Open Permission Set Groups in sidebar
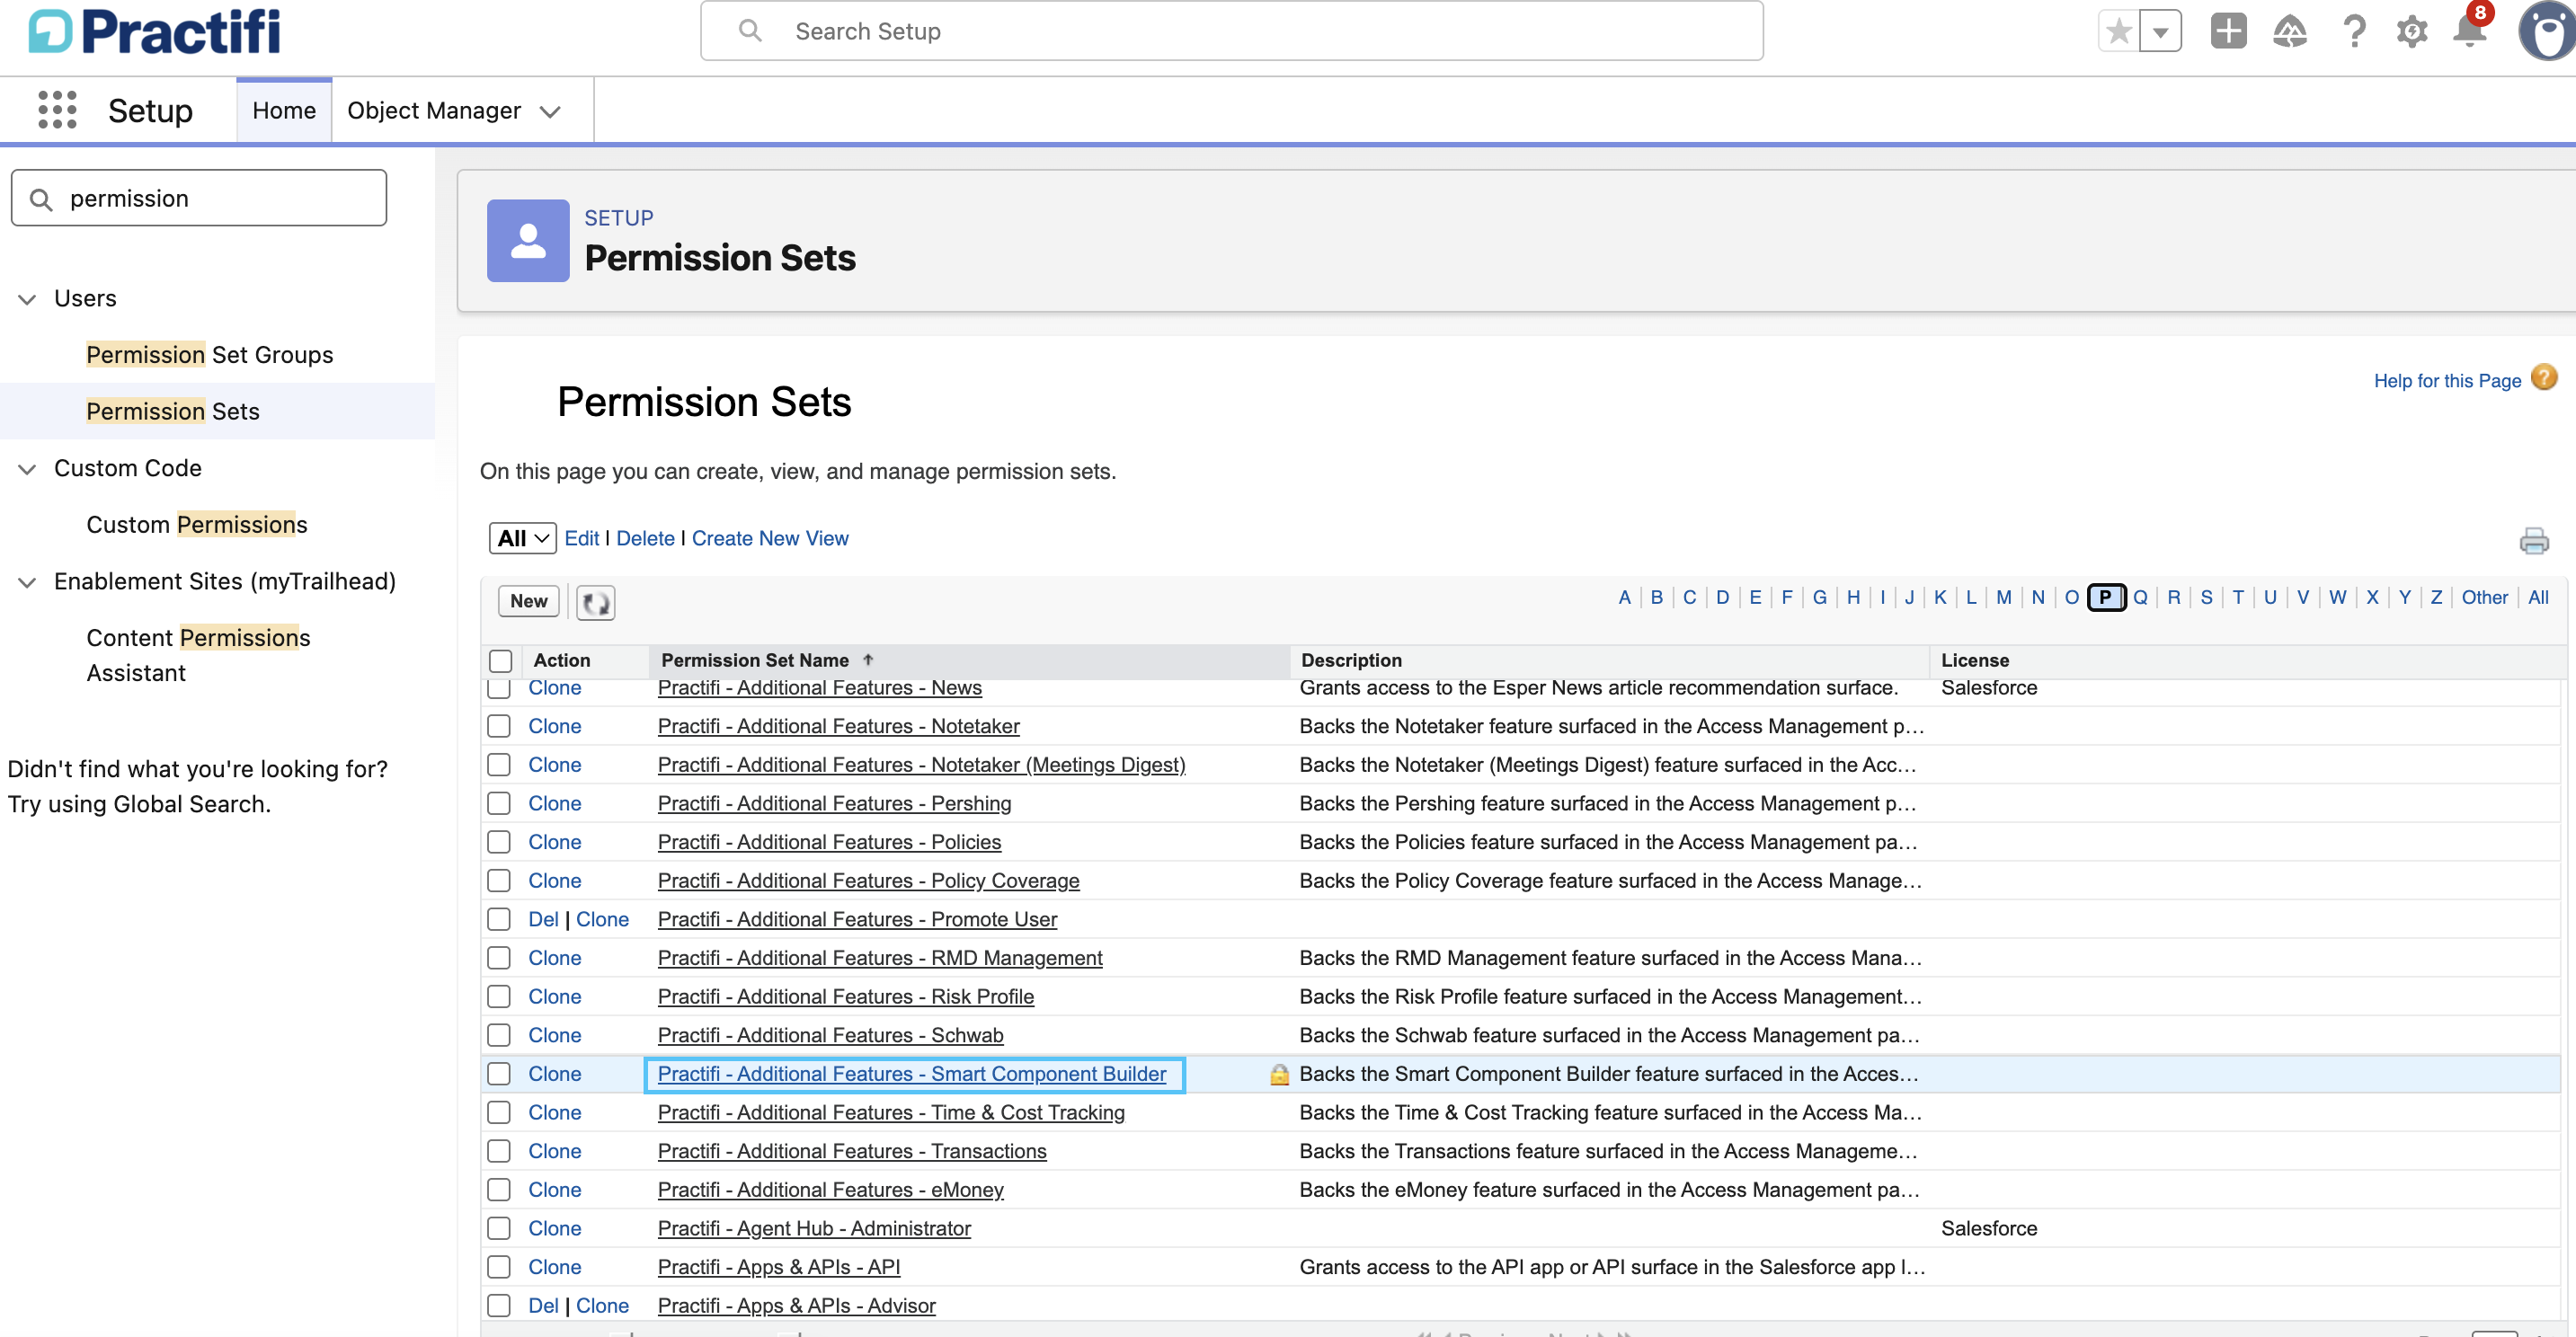 tap(210, 355)
